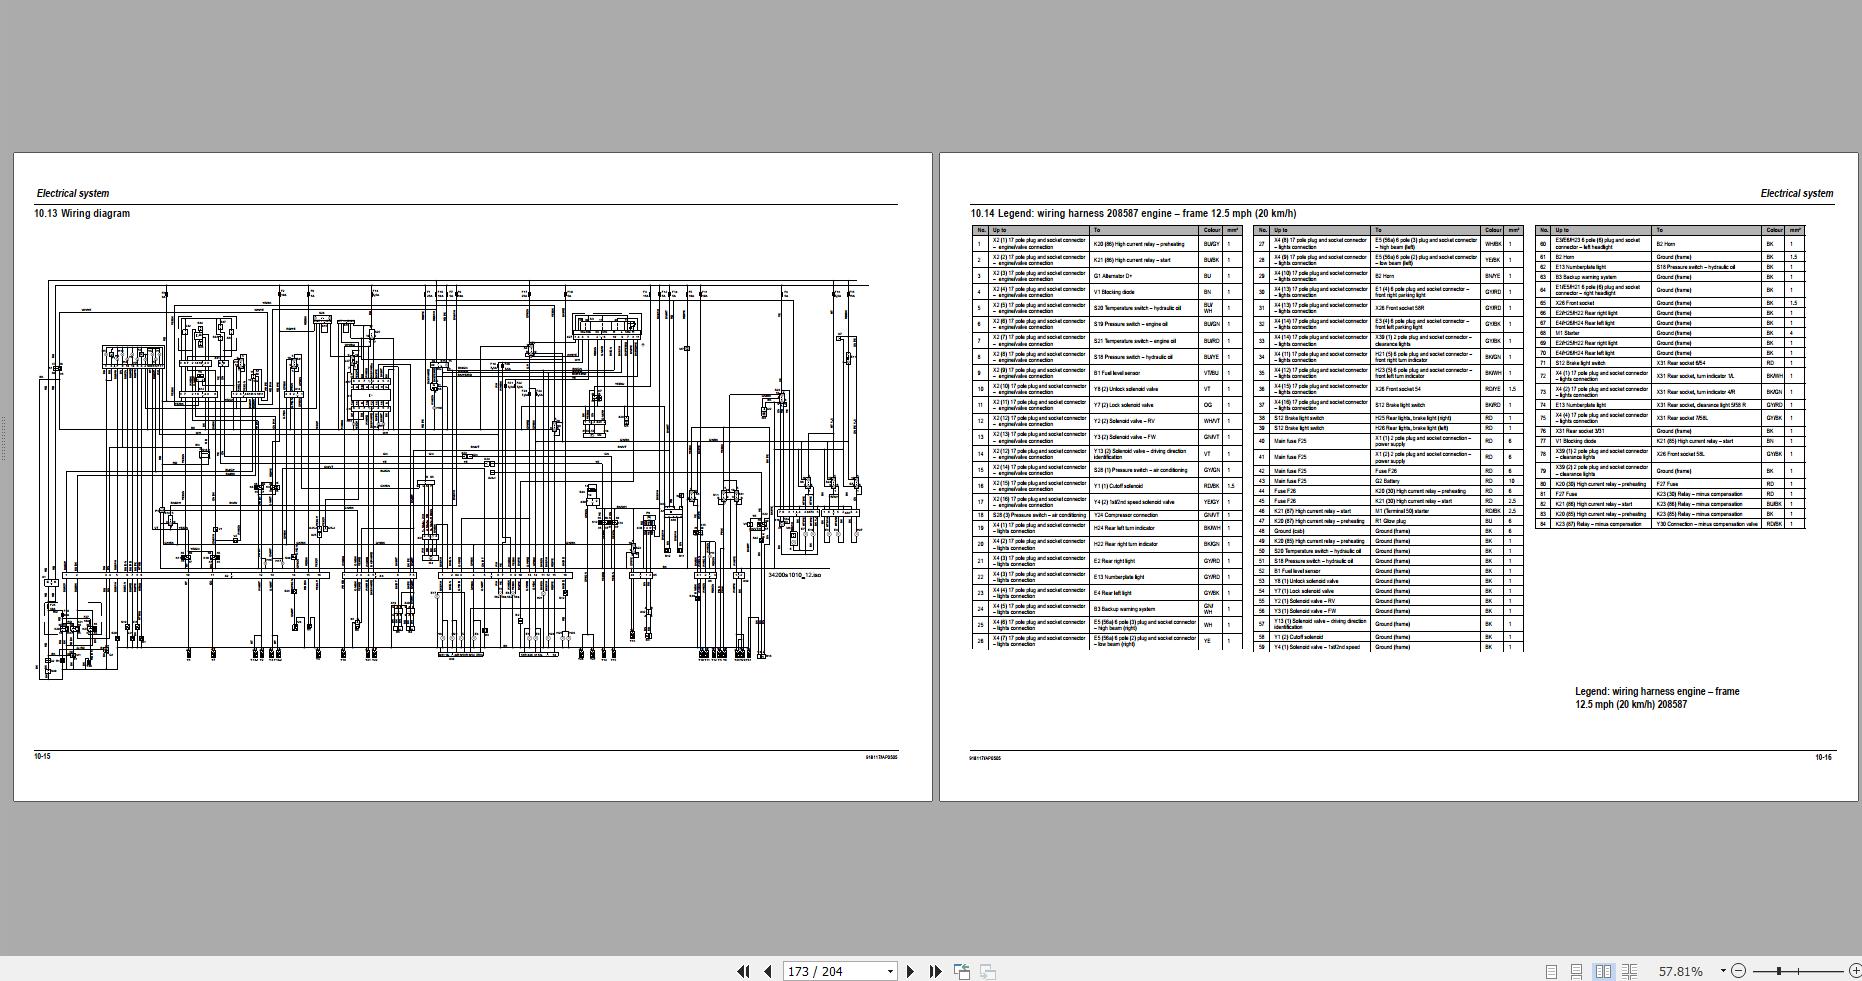Enable continuous facing pages view

1629,971
